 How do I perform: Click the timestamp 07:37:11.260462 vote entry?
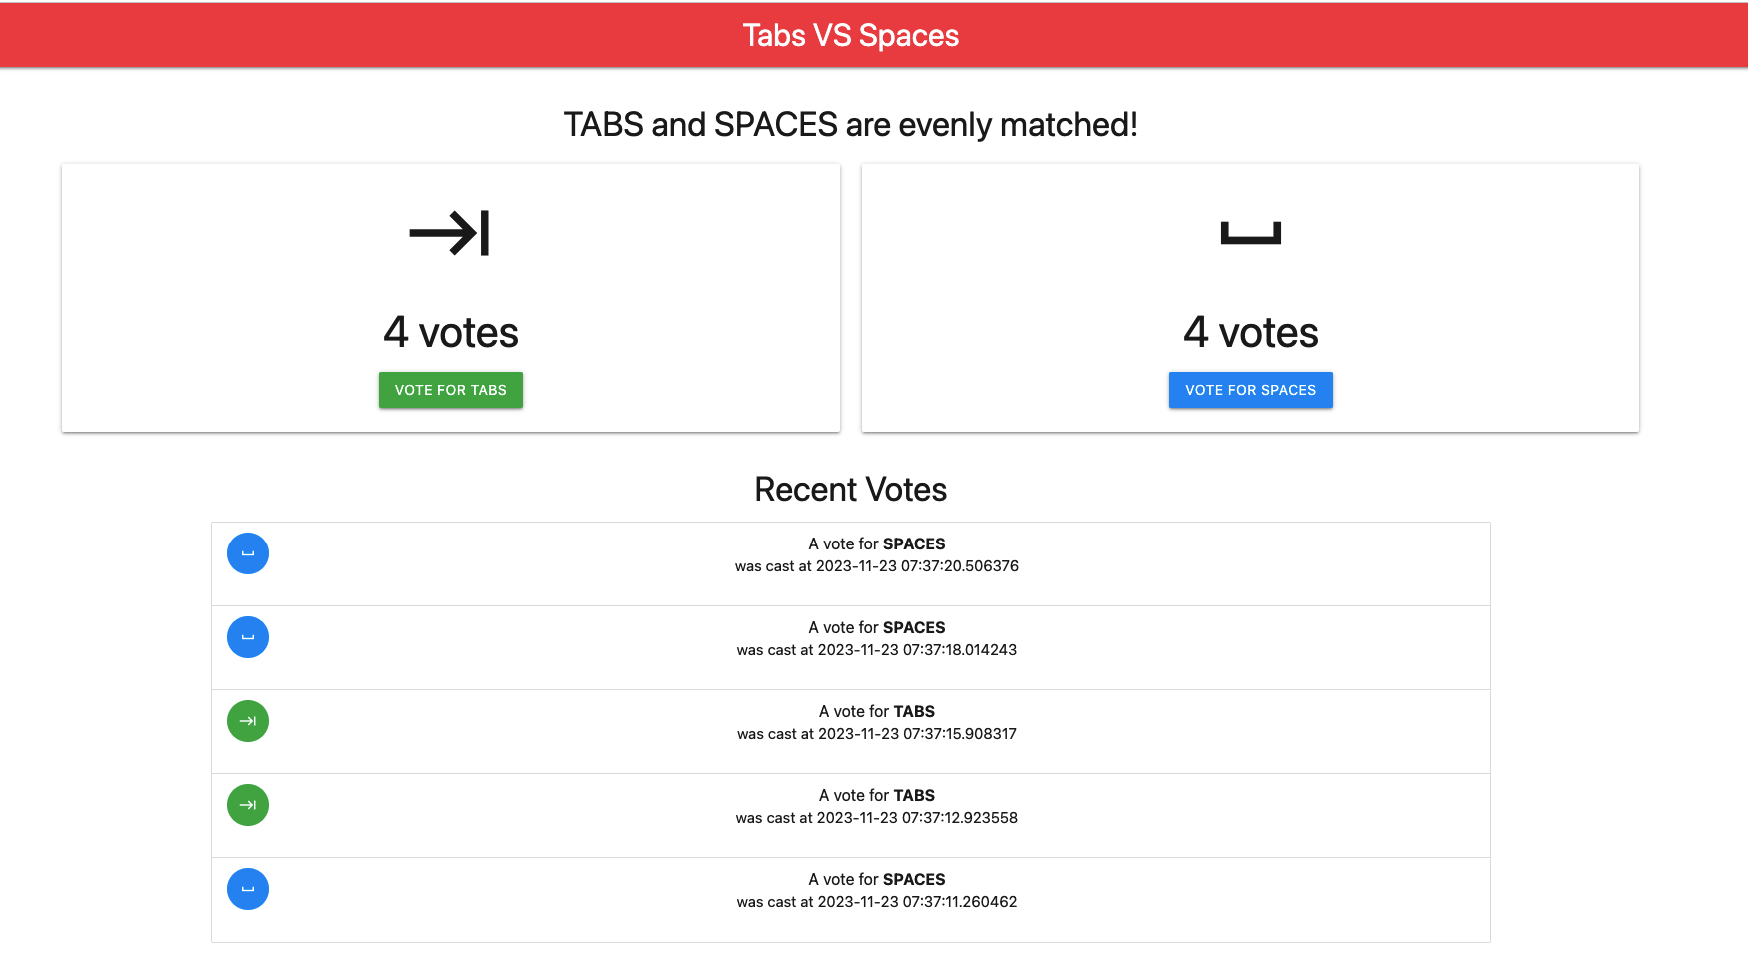tap(917, 902)
